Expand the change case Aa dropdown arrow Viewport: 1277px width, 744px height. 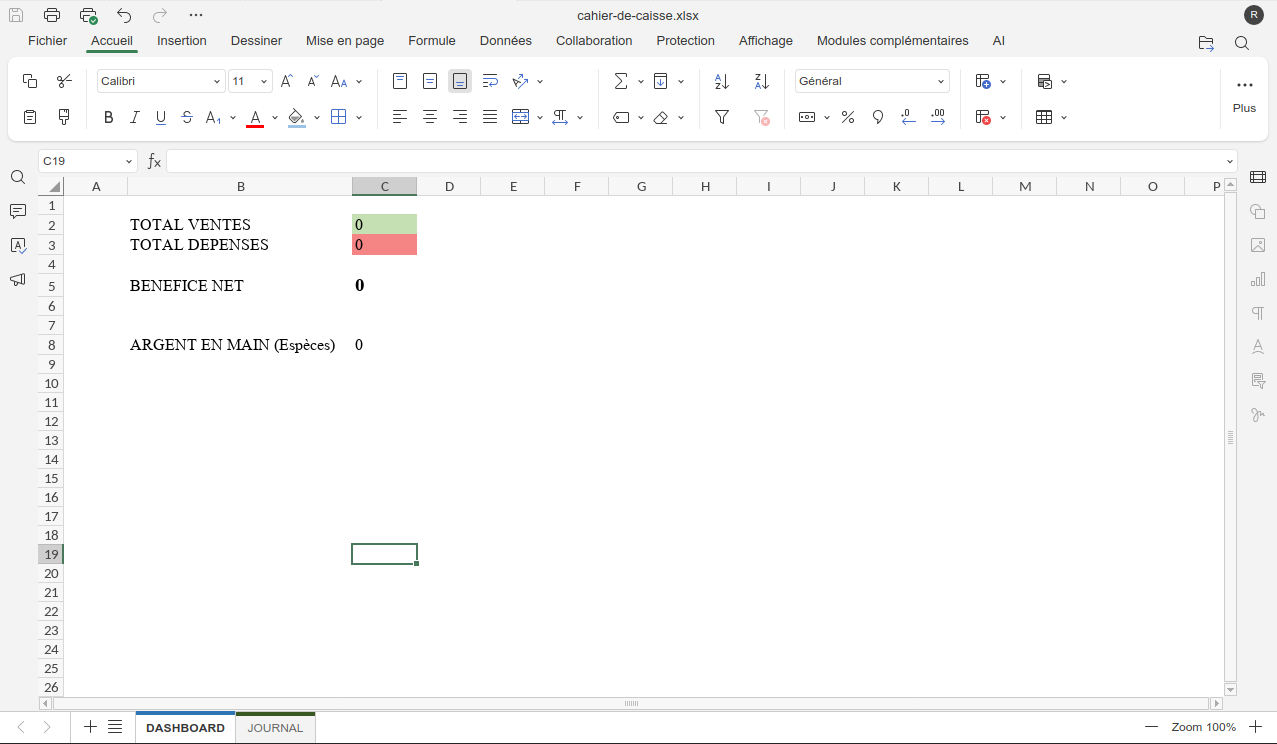[x=359, y=81]
